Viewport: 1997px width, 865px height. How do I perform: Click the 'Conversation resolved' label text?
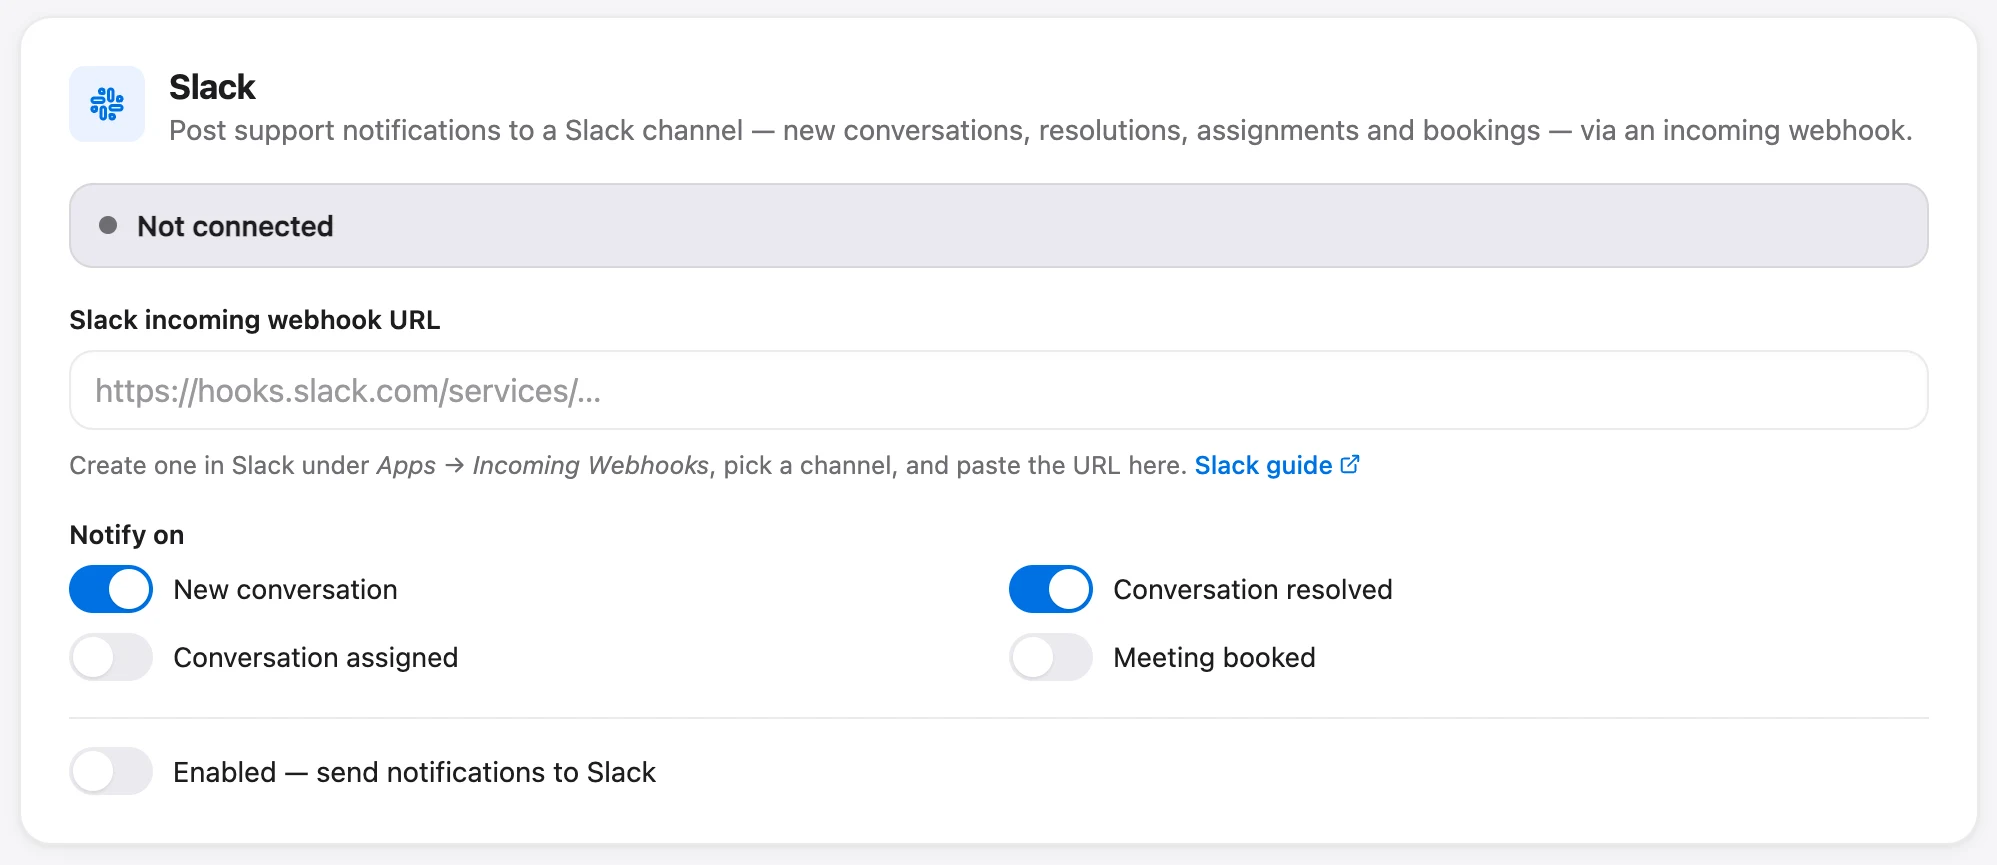1253,589
